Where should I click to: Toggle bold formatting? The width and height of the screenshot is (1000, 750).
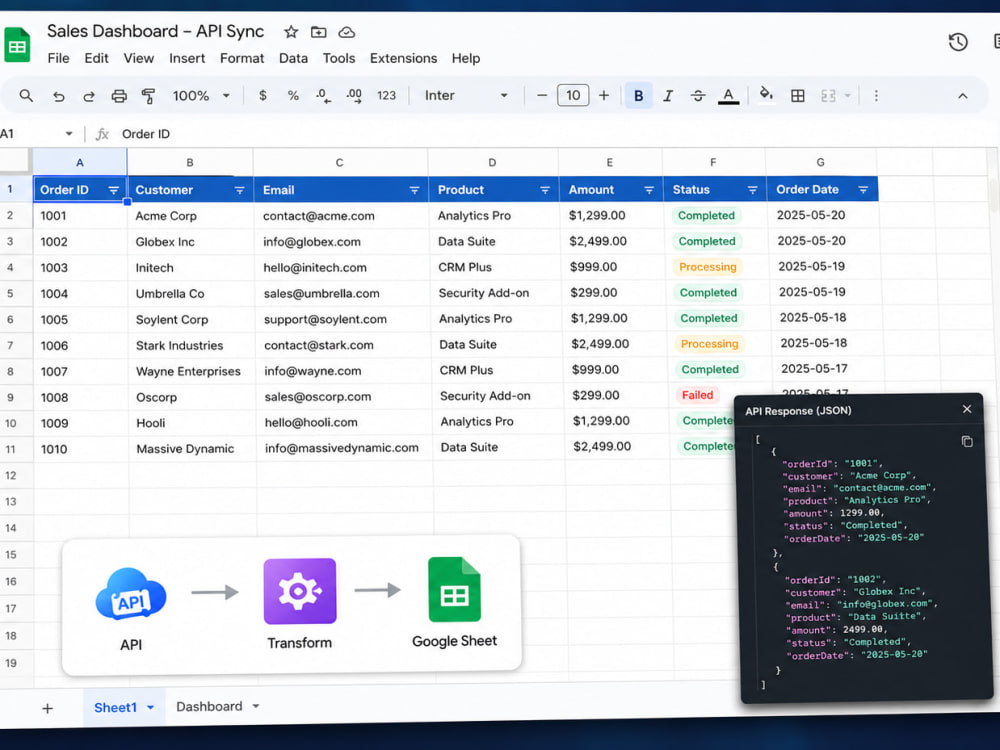tap(638, 96)
